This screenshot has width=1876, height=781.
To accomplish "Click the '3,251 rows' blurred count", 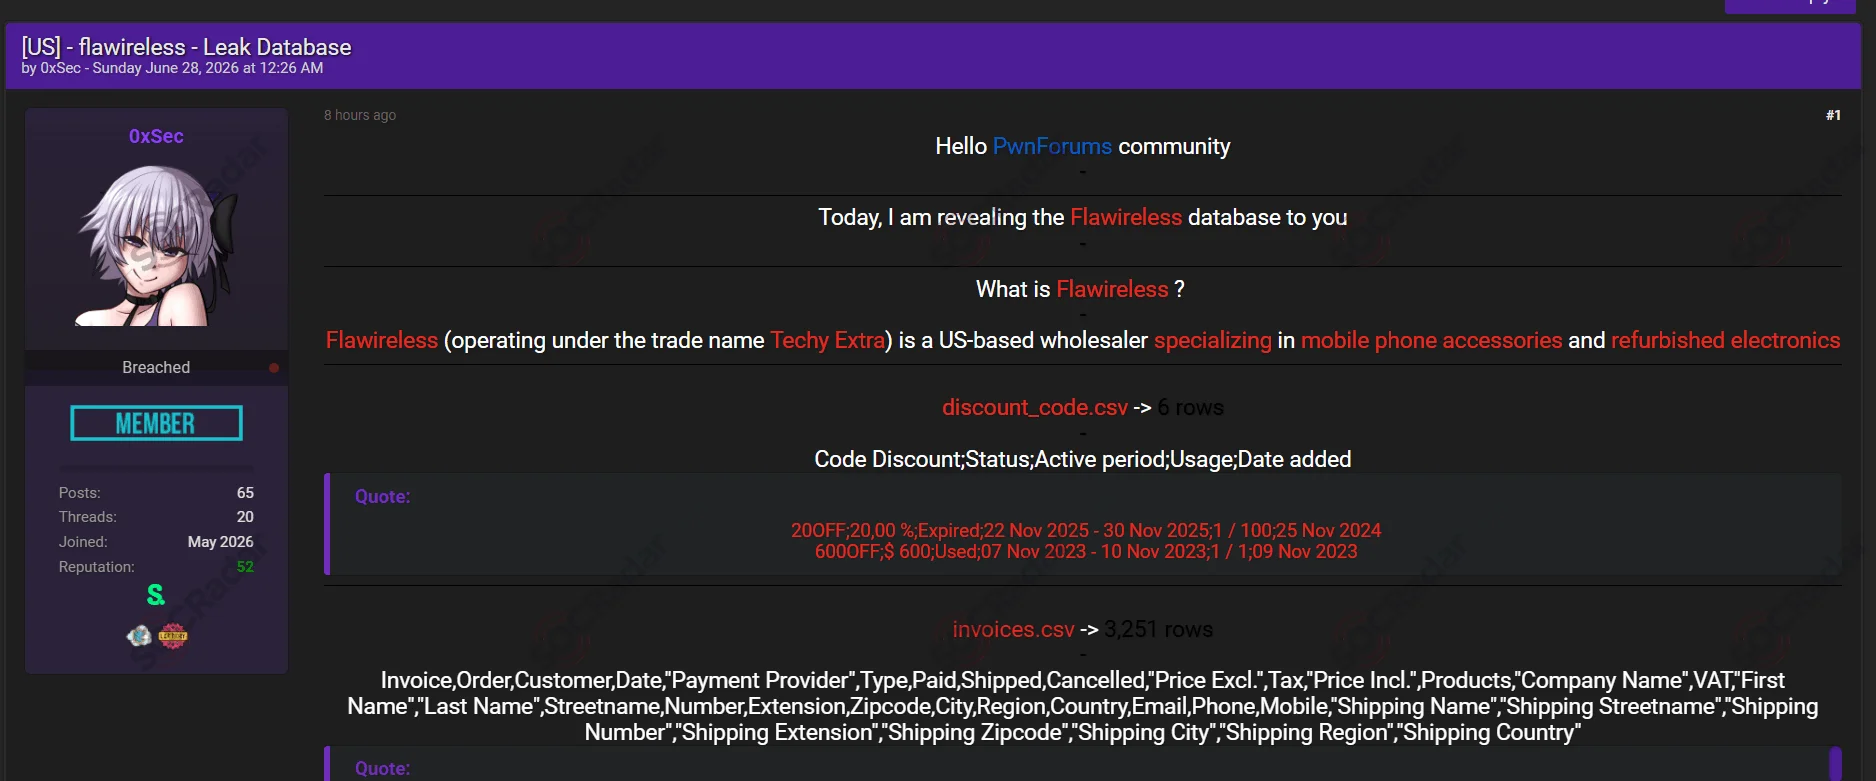I will tap(1158, 629).
